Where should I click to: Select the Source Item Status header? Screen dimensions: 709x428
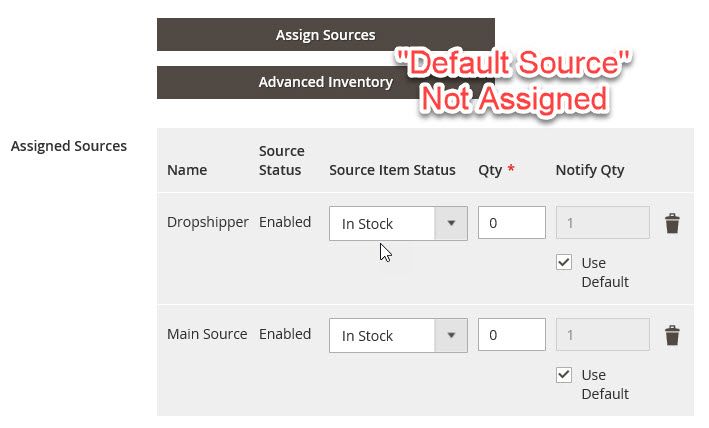point(392,170)
